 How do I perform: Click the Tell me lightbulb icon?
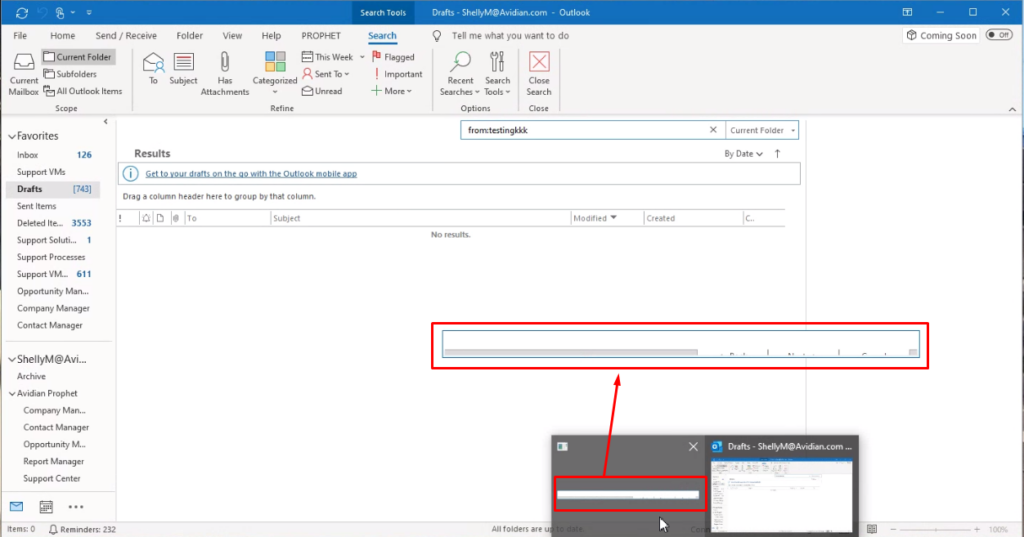(x=437, y=35)
